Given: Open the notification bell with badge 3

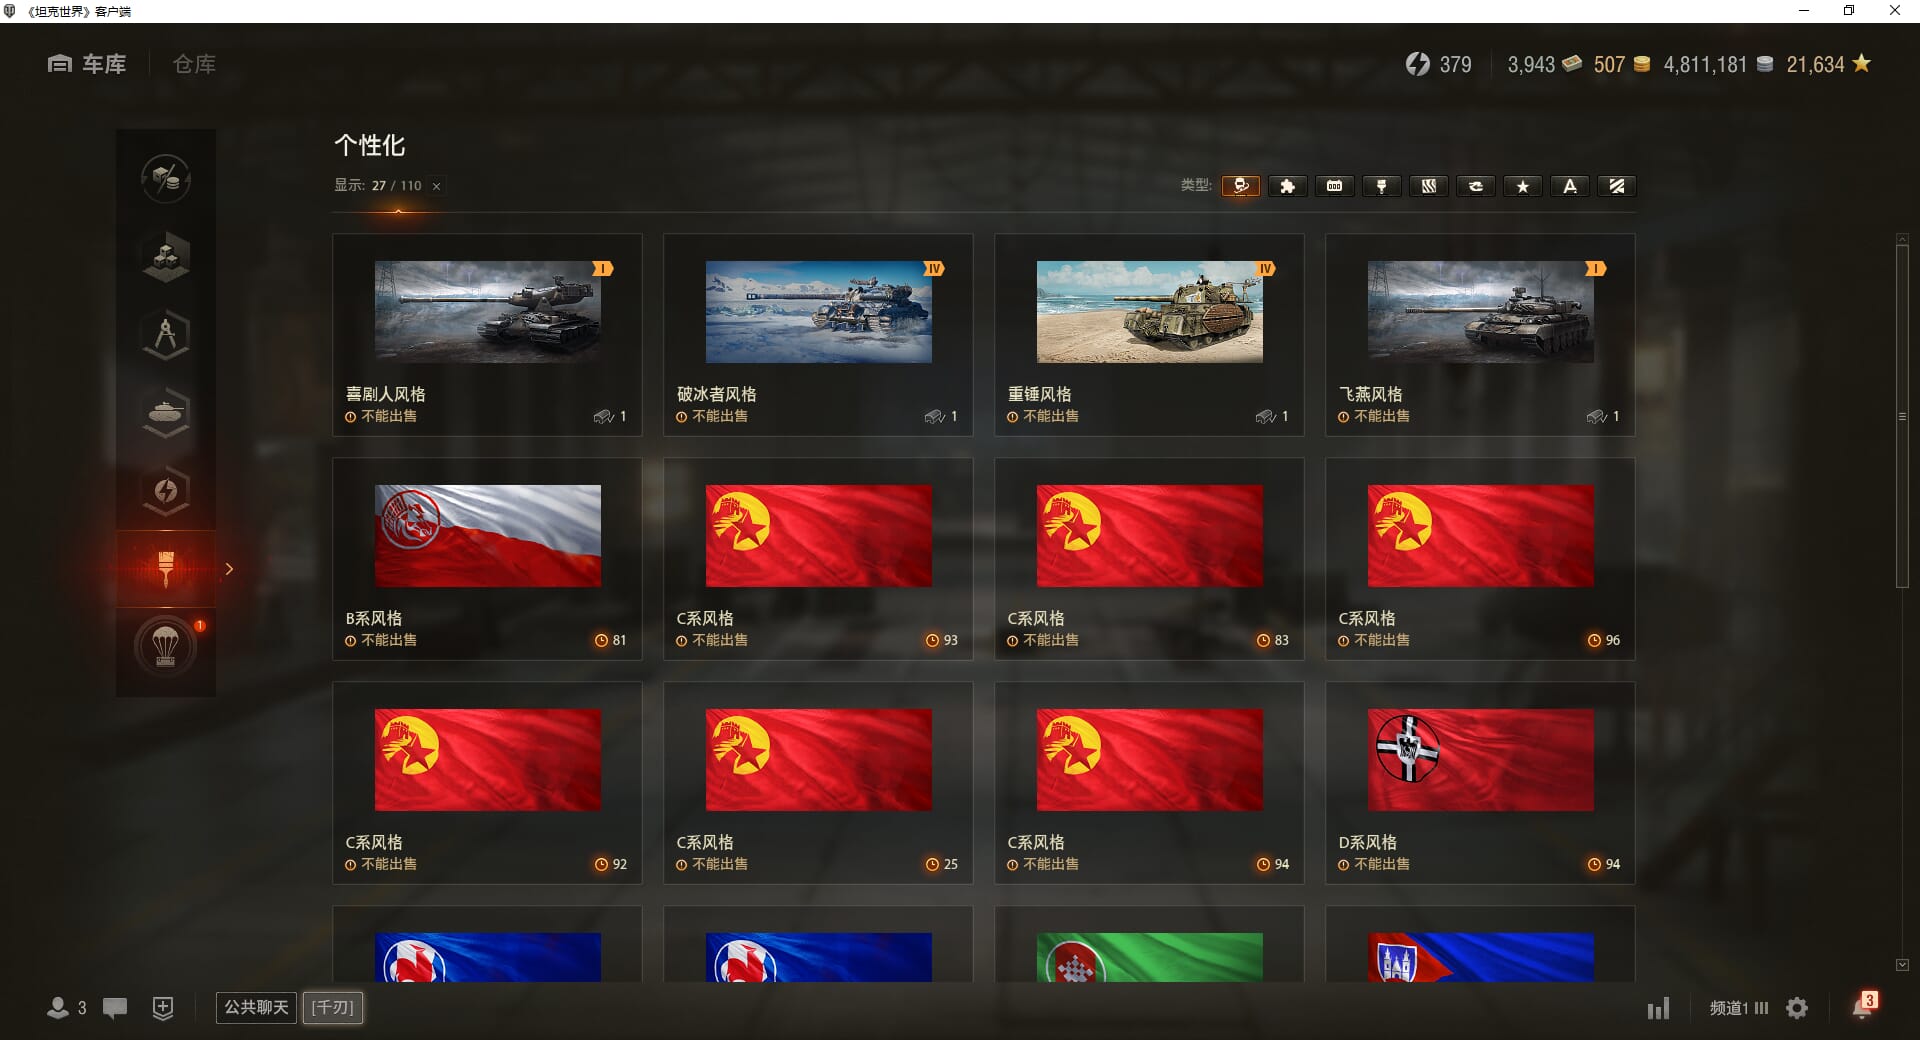Looking at the screenshot, I should pos(1864,1006).
